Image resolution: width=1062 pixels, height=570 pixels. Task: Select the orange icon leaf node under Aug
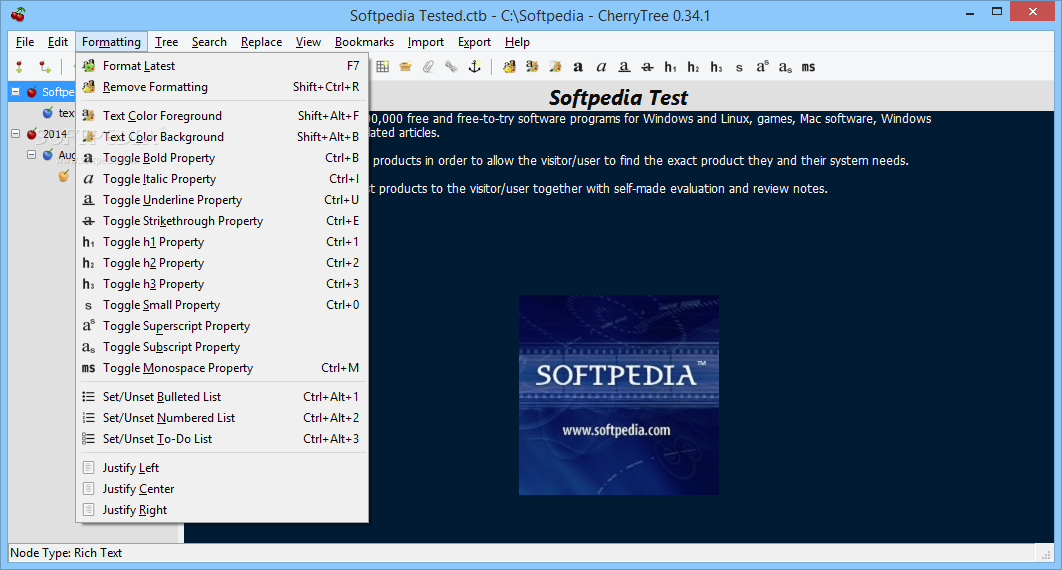[64, 176]
